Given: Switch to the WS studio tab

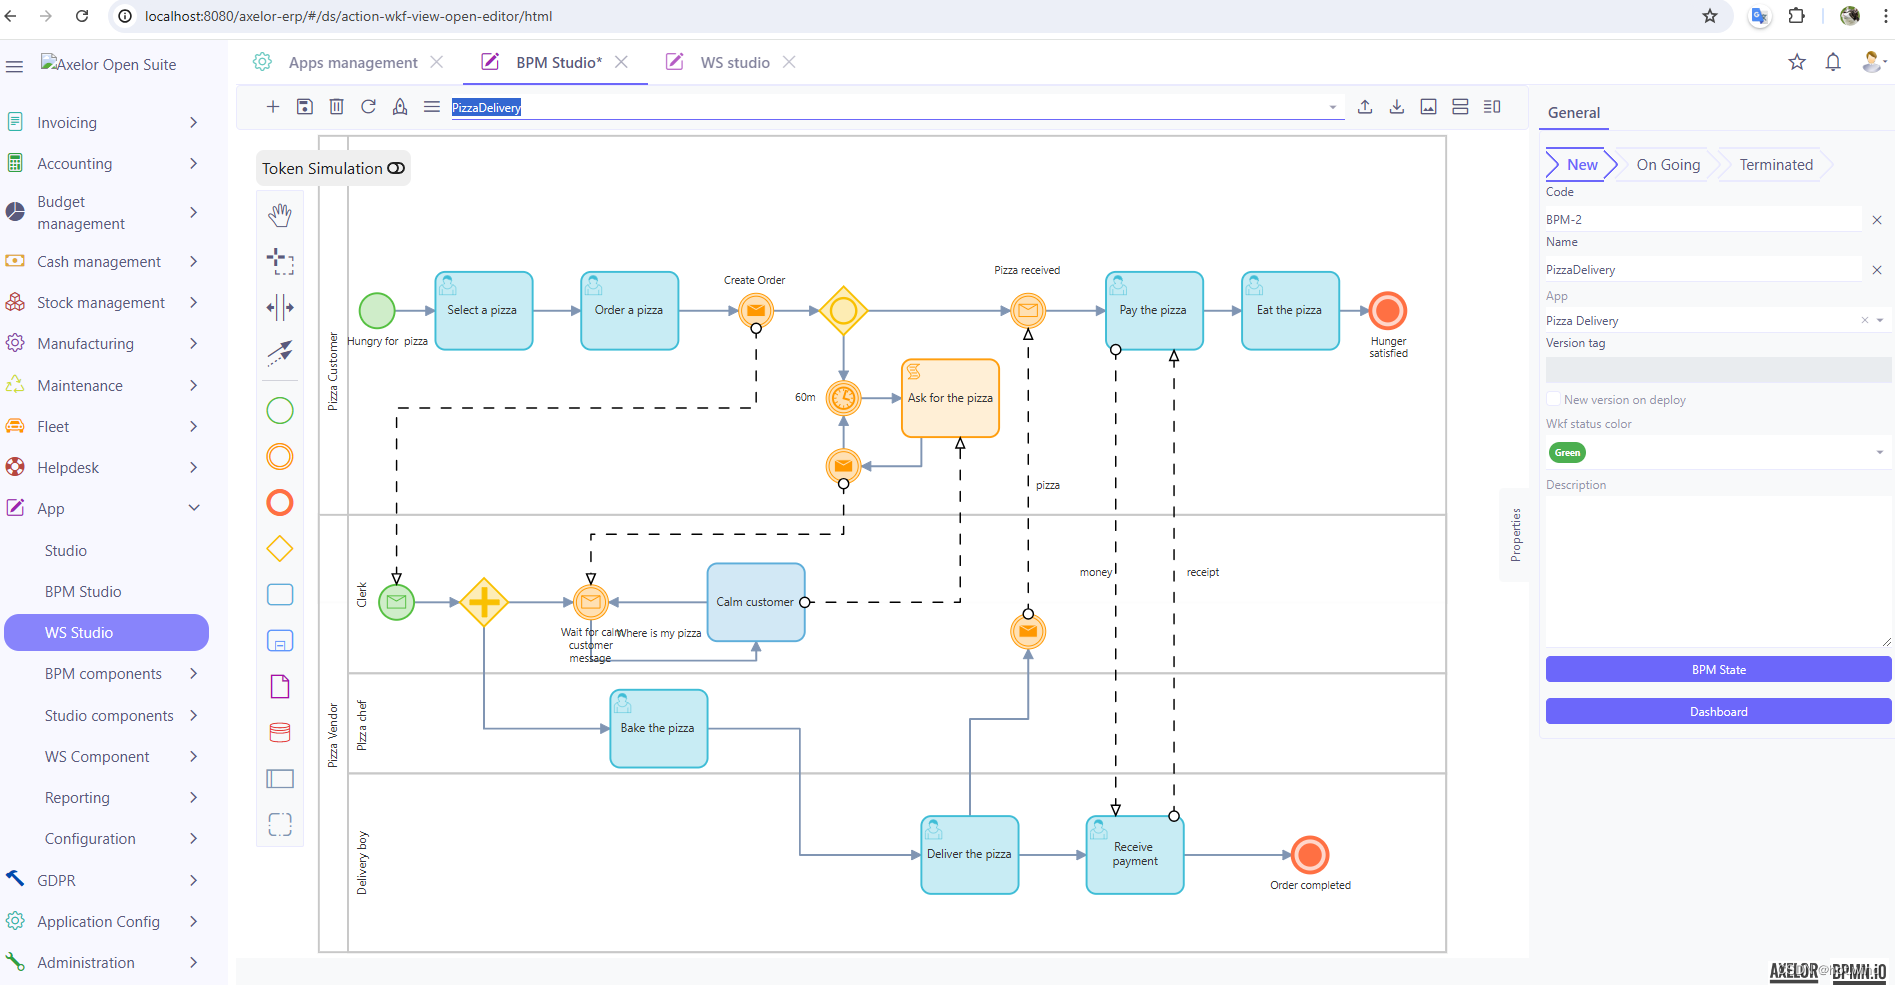Looking at the screenshot, I should tap(735, 63).
